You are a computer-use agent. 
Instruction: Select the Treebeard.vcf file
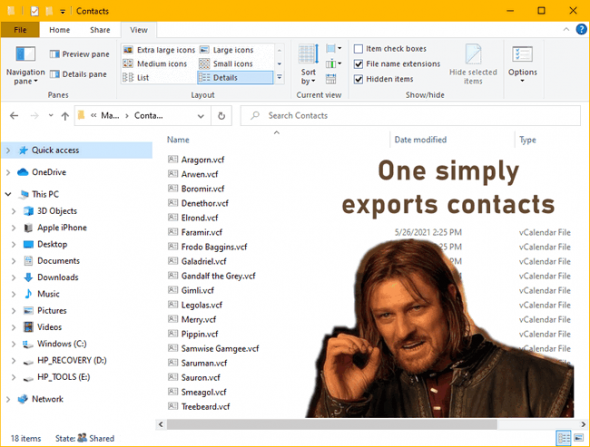tap(205, 406)
